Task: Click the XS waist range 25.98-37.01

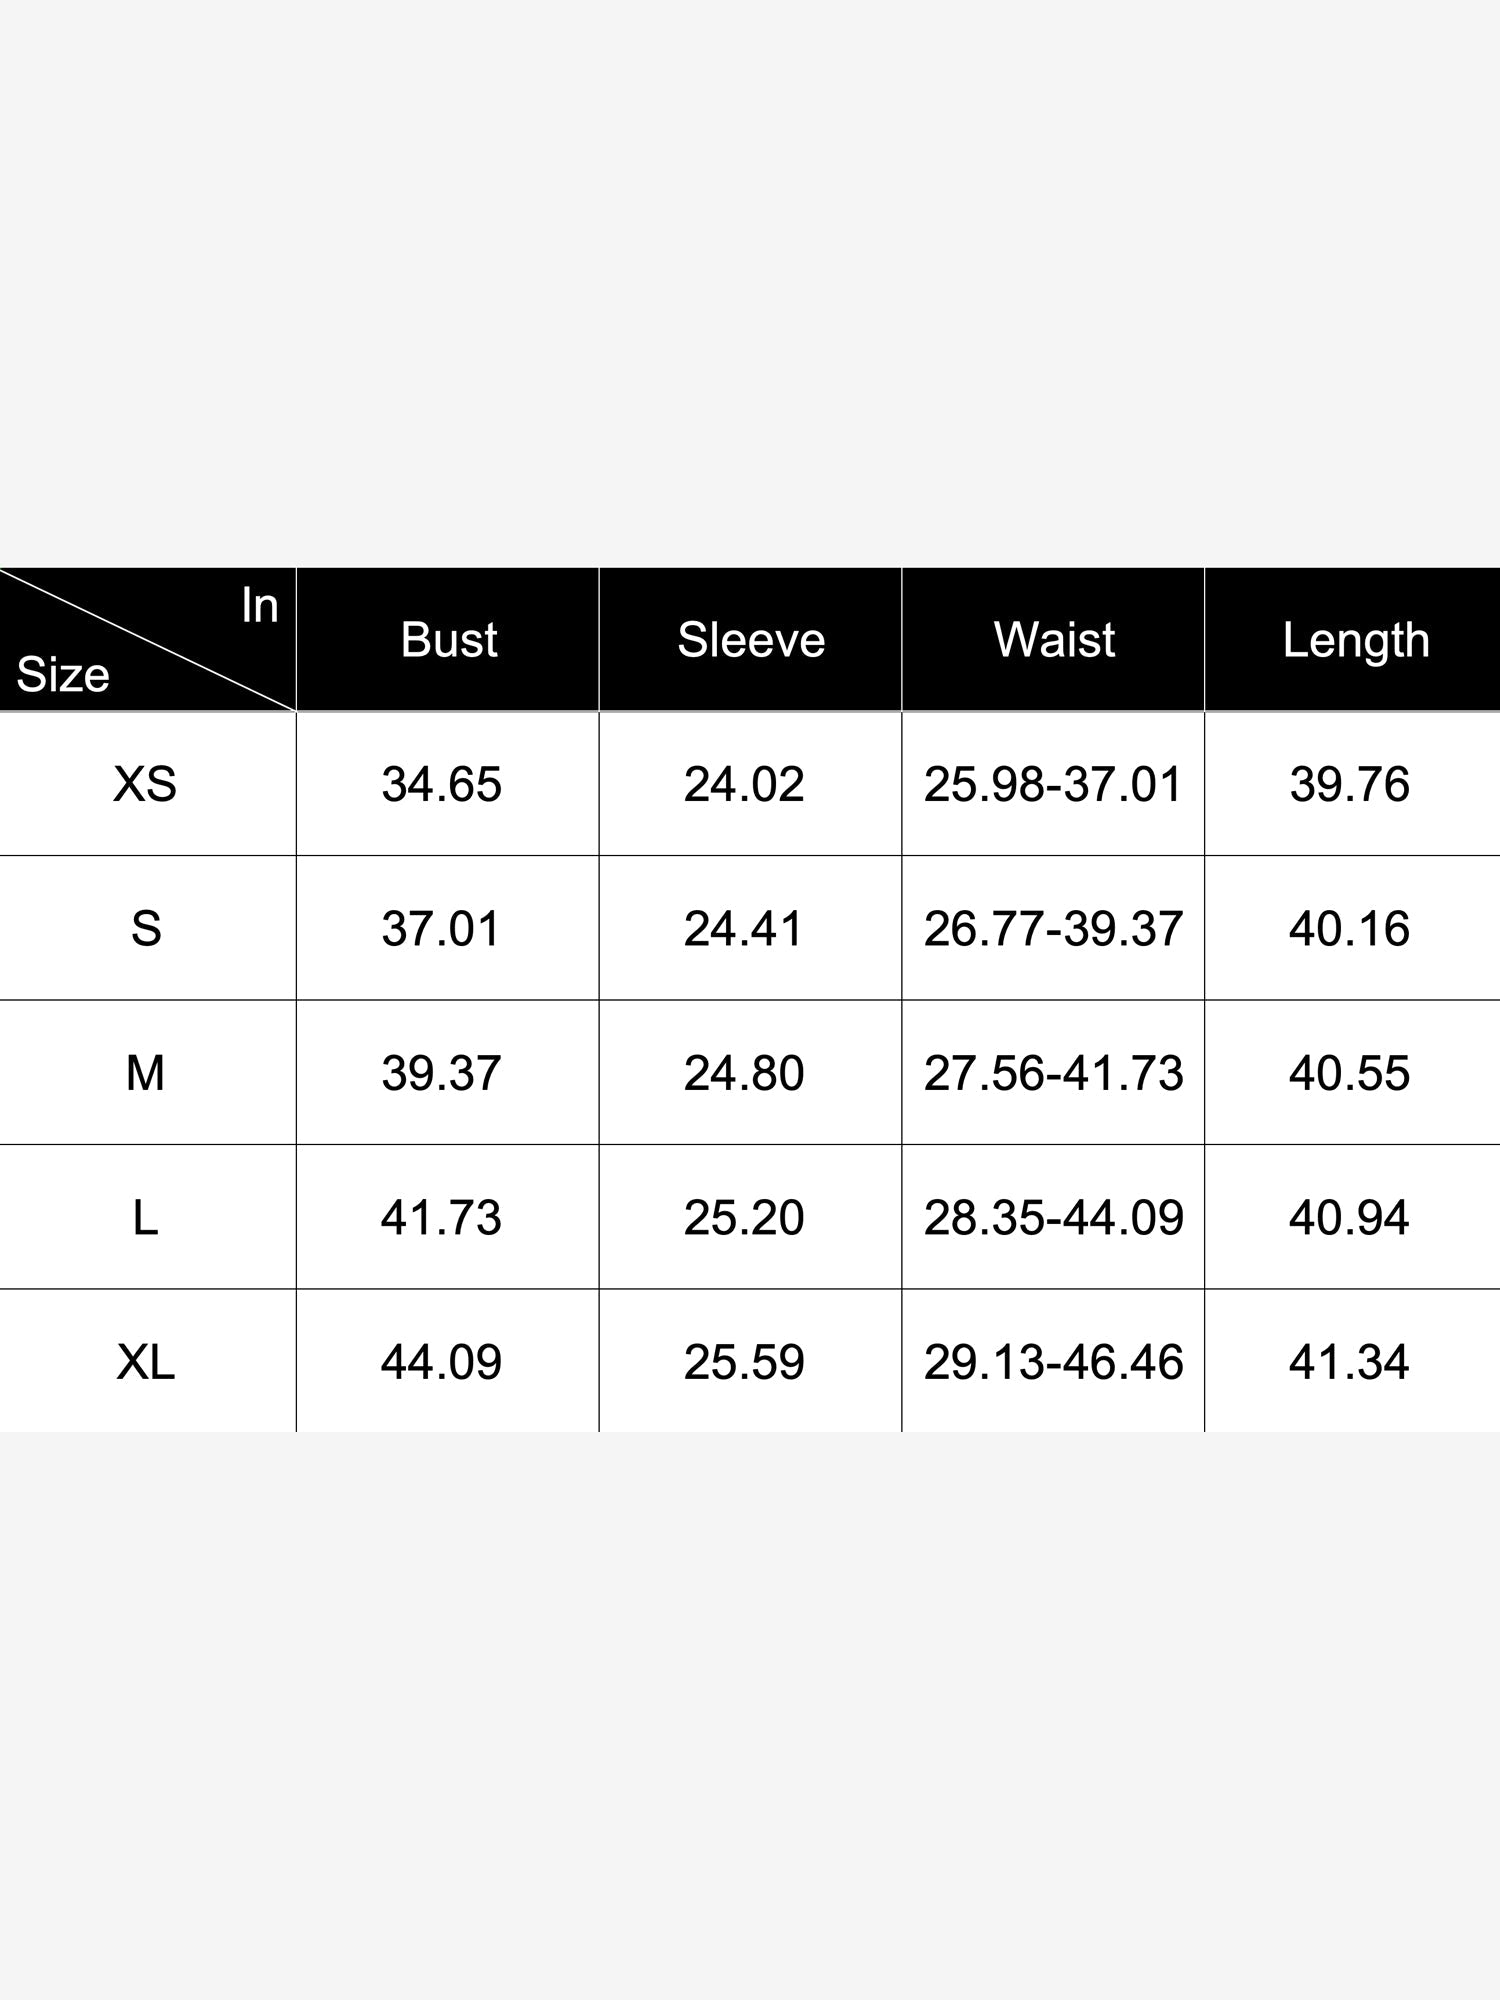Action: pos(1053,784)
